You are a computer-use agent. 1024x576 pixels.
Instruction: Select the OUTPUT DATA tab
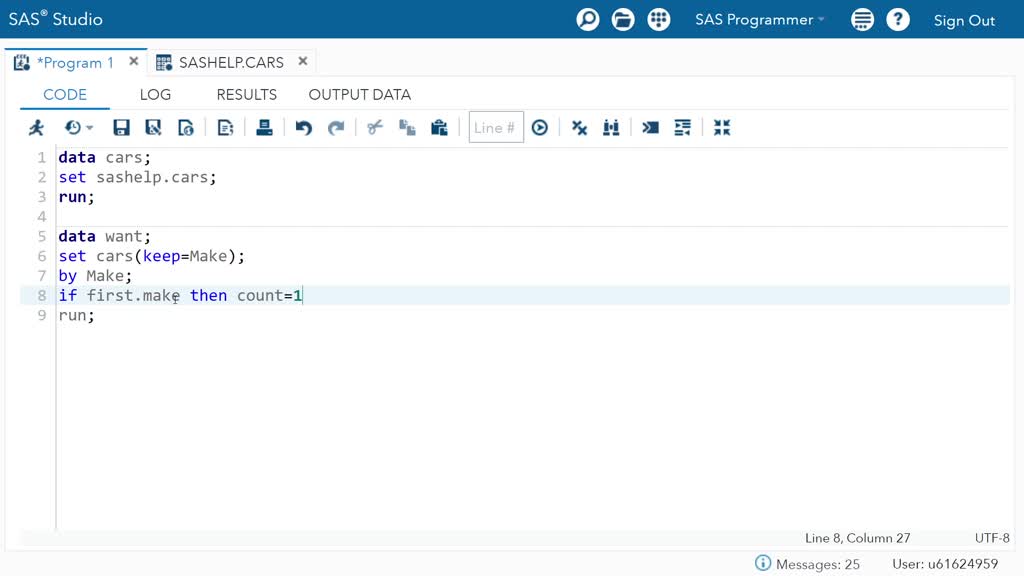point(359,94)
